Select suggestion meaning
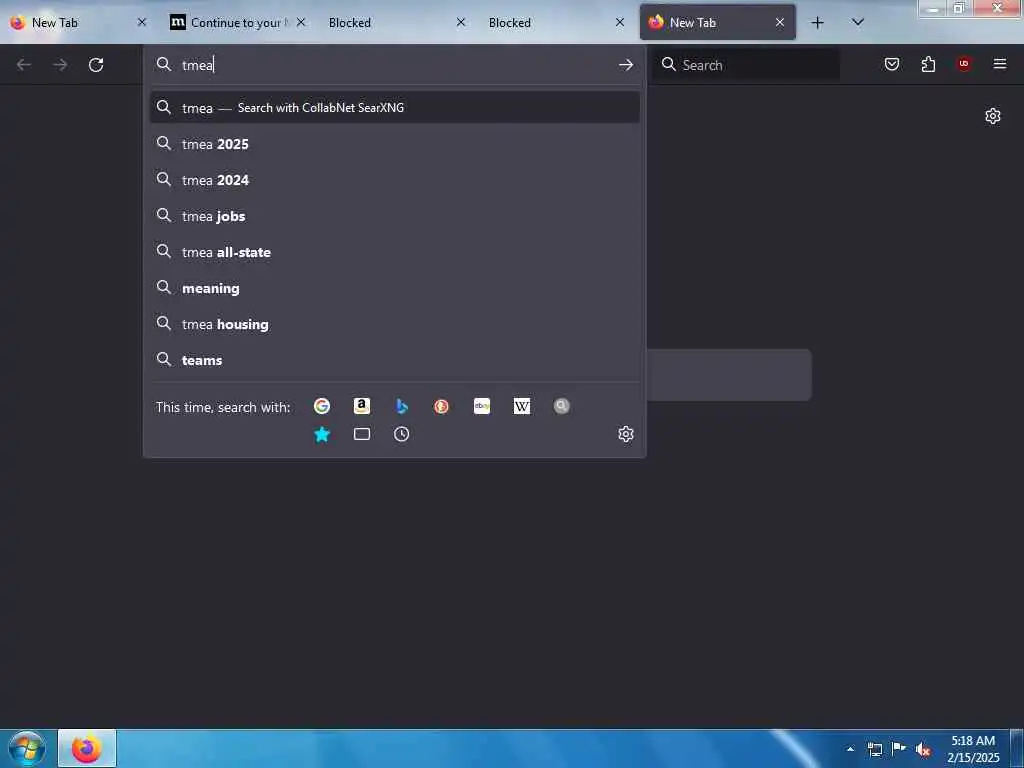This screenshot has height=768, width=1024. pos(394,288)
